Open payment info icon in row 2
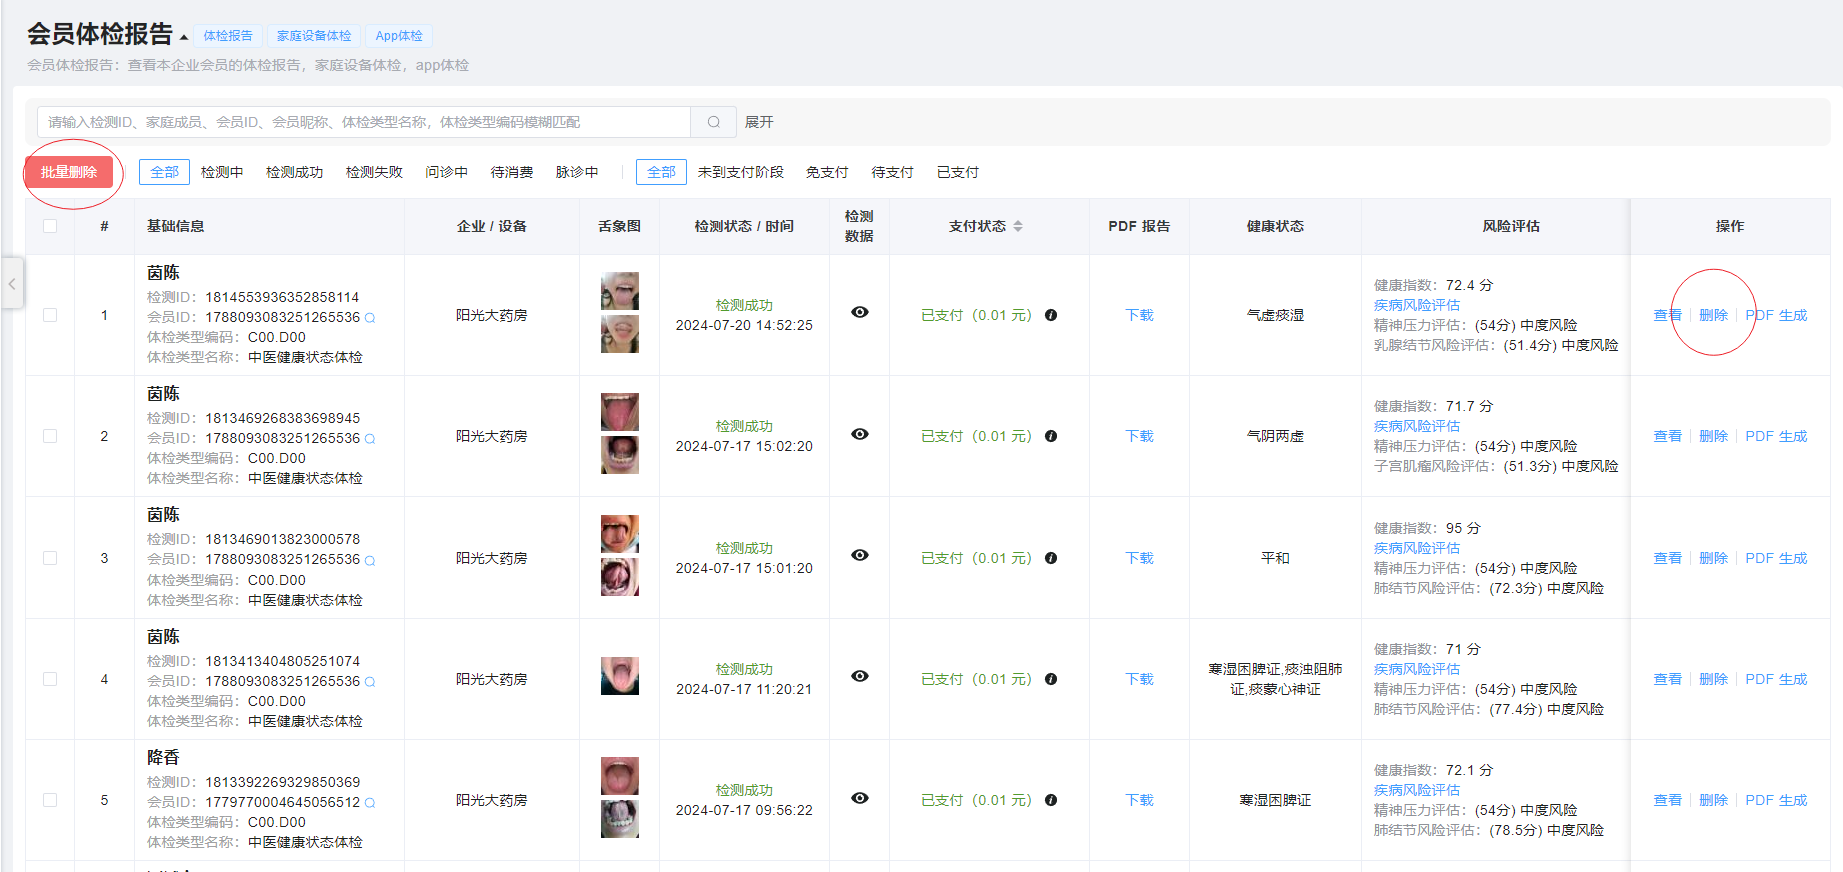Viewport: 1843px width, 872px height. click(x=1051, y=436)
